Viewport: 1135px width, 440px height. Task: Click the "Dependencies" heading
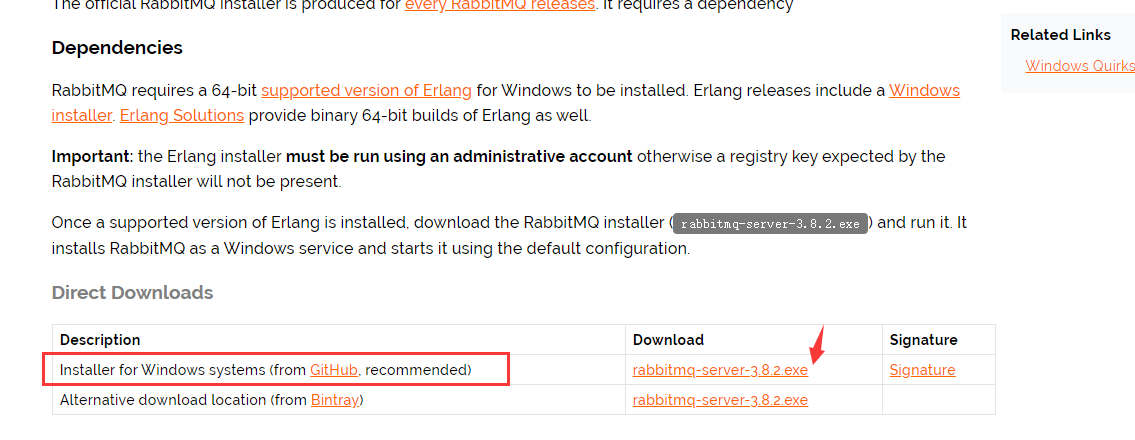(117, 48)
